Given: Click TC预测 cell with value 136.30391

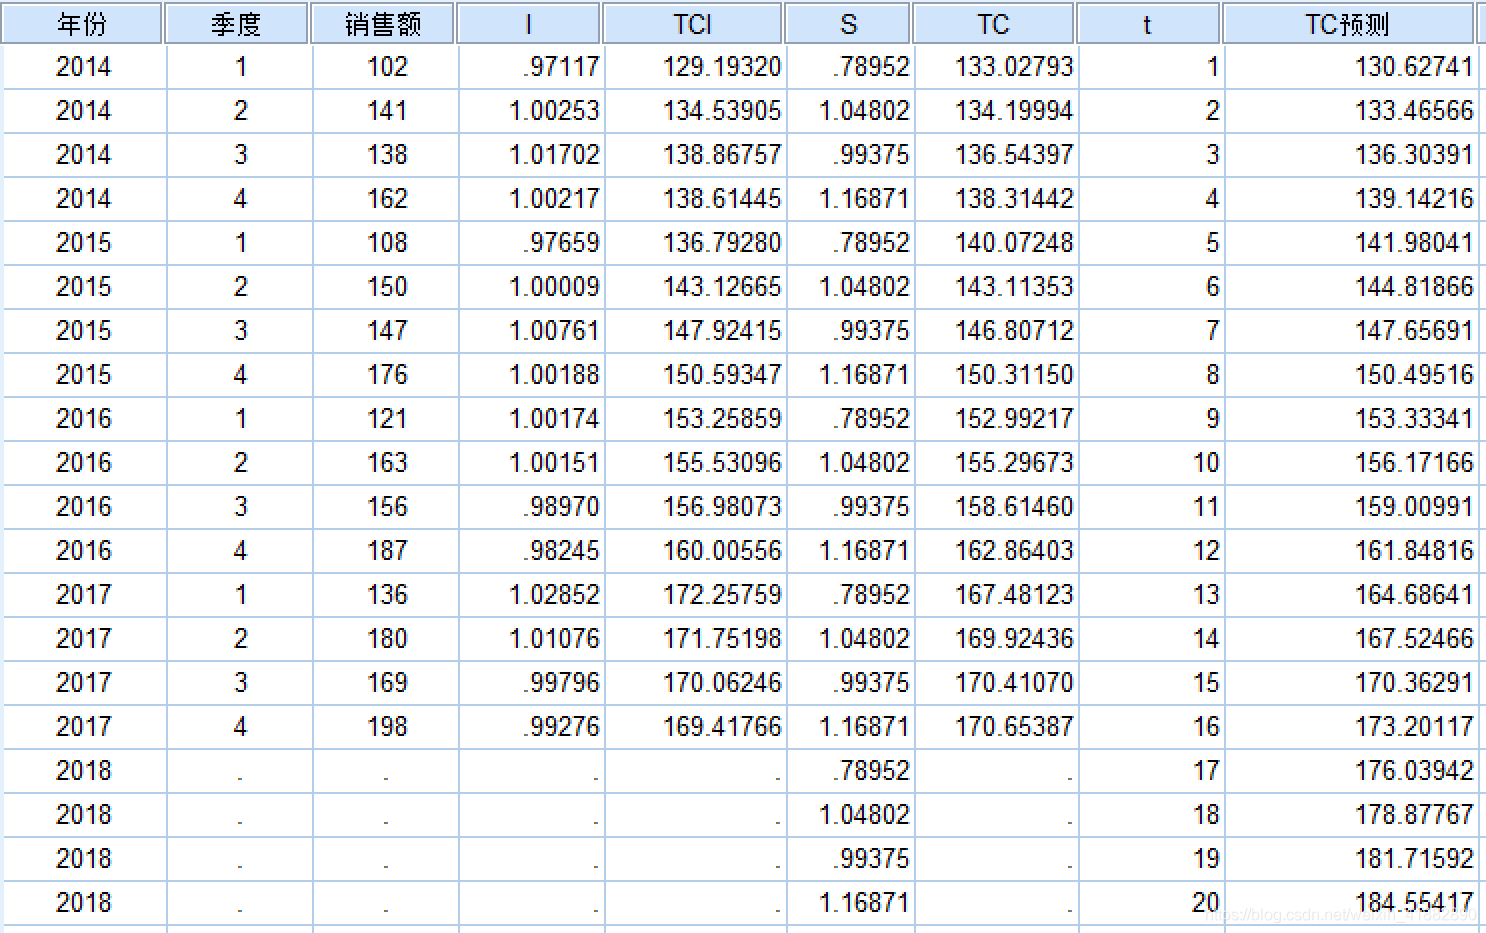Looking at the screenshot, I should (1351, 155).
